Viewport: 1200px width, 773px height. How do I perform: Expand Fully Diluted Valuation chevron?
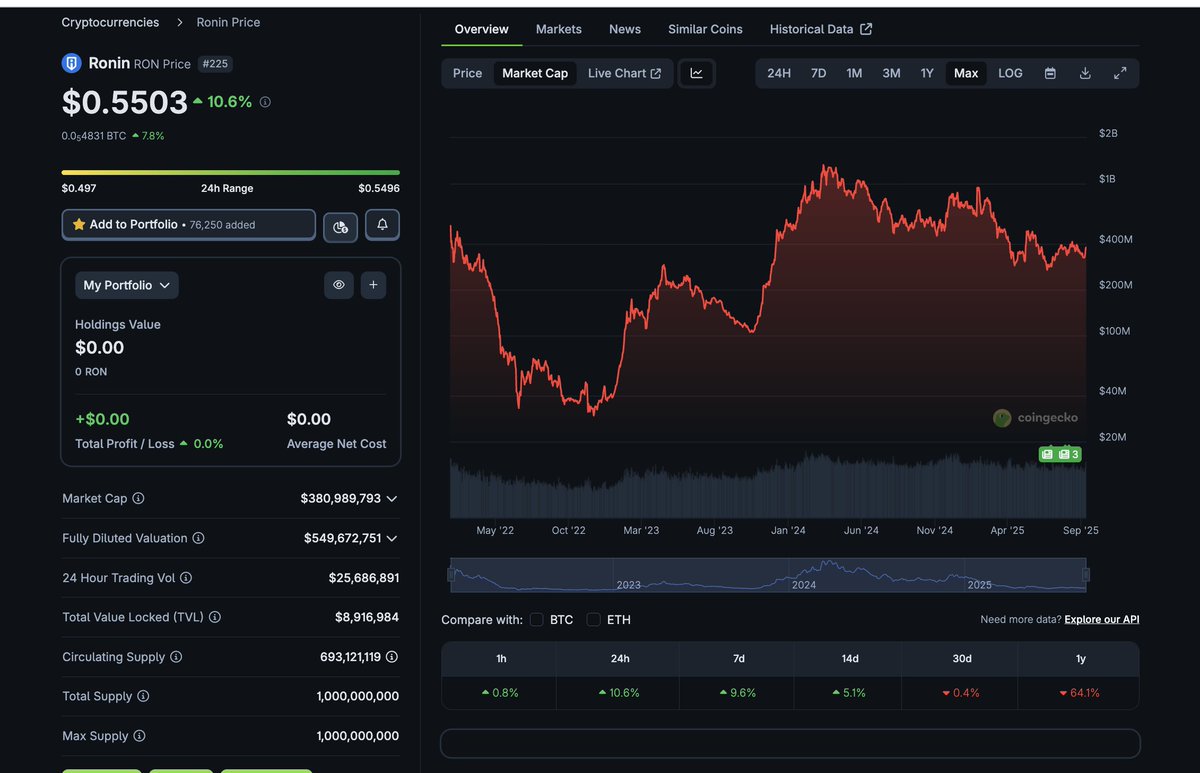[x=392, y=538]
